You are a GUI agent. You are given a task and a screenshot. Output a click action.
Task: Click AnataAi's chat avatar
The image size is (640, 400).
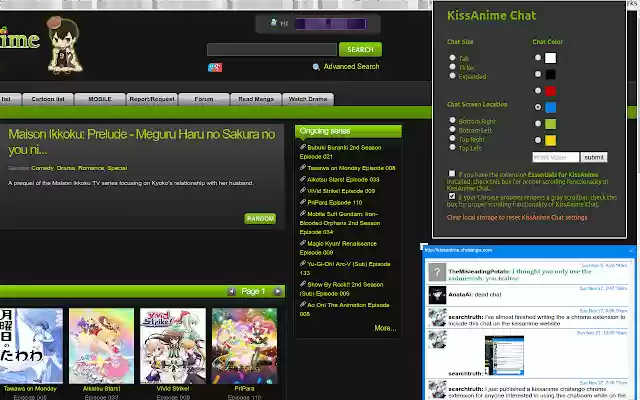(437, 295)
